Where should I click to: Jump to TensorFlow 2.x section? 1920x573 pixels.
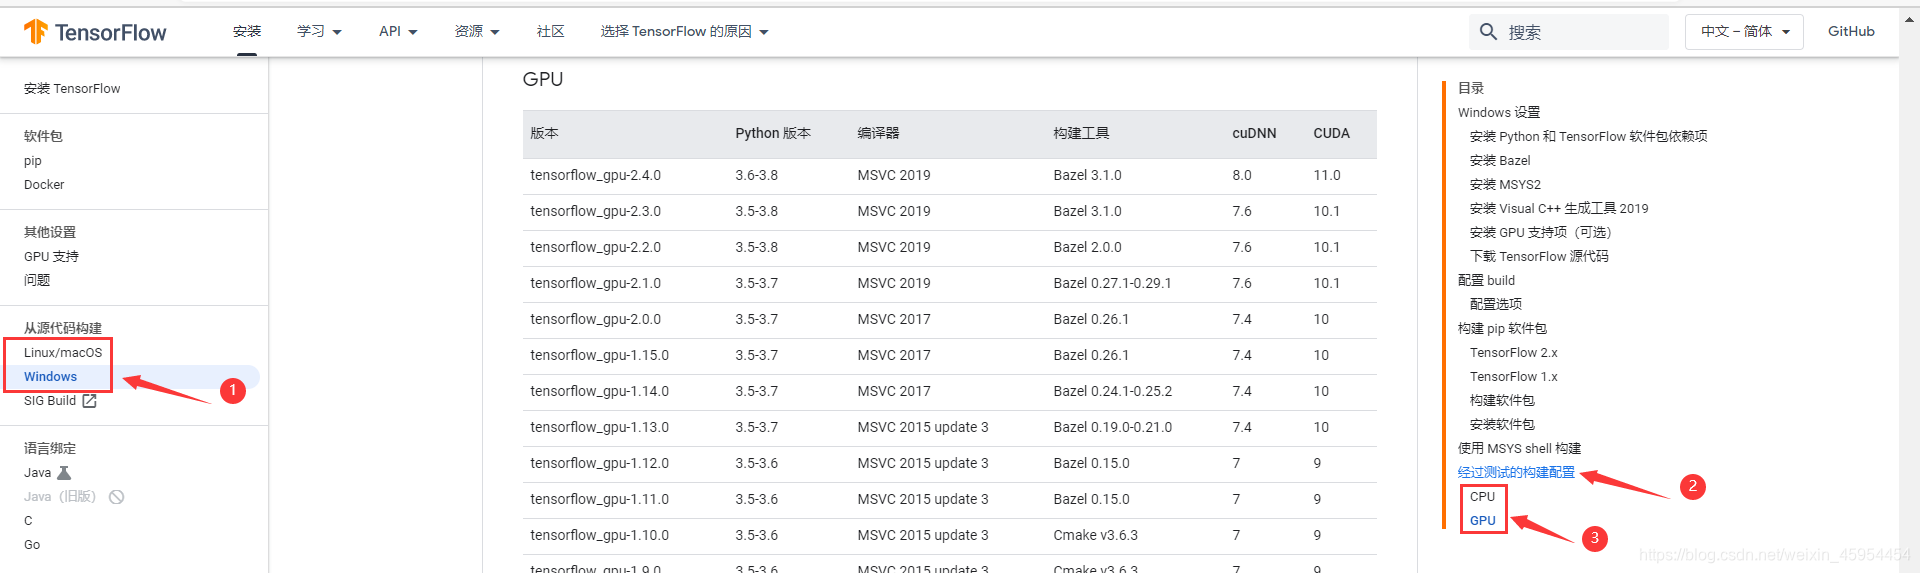coord(1514,353)
